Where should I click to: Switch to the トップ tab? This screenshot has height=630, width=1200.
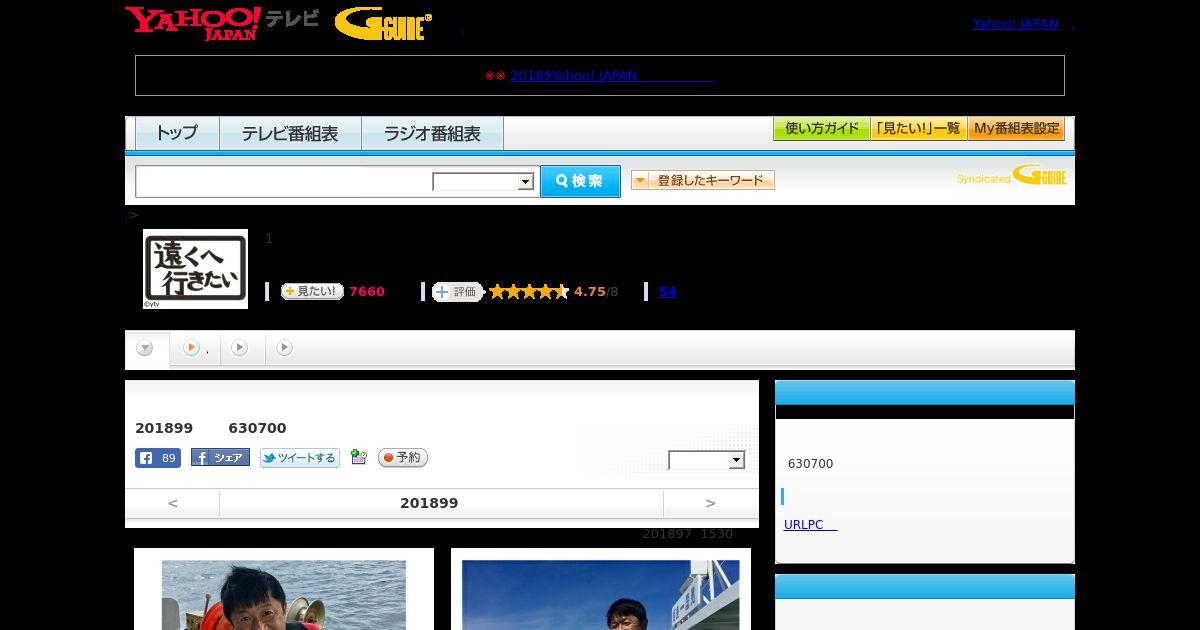[177, 133]
